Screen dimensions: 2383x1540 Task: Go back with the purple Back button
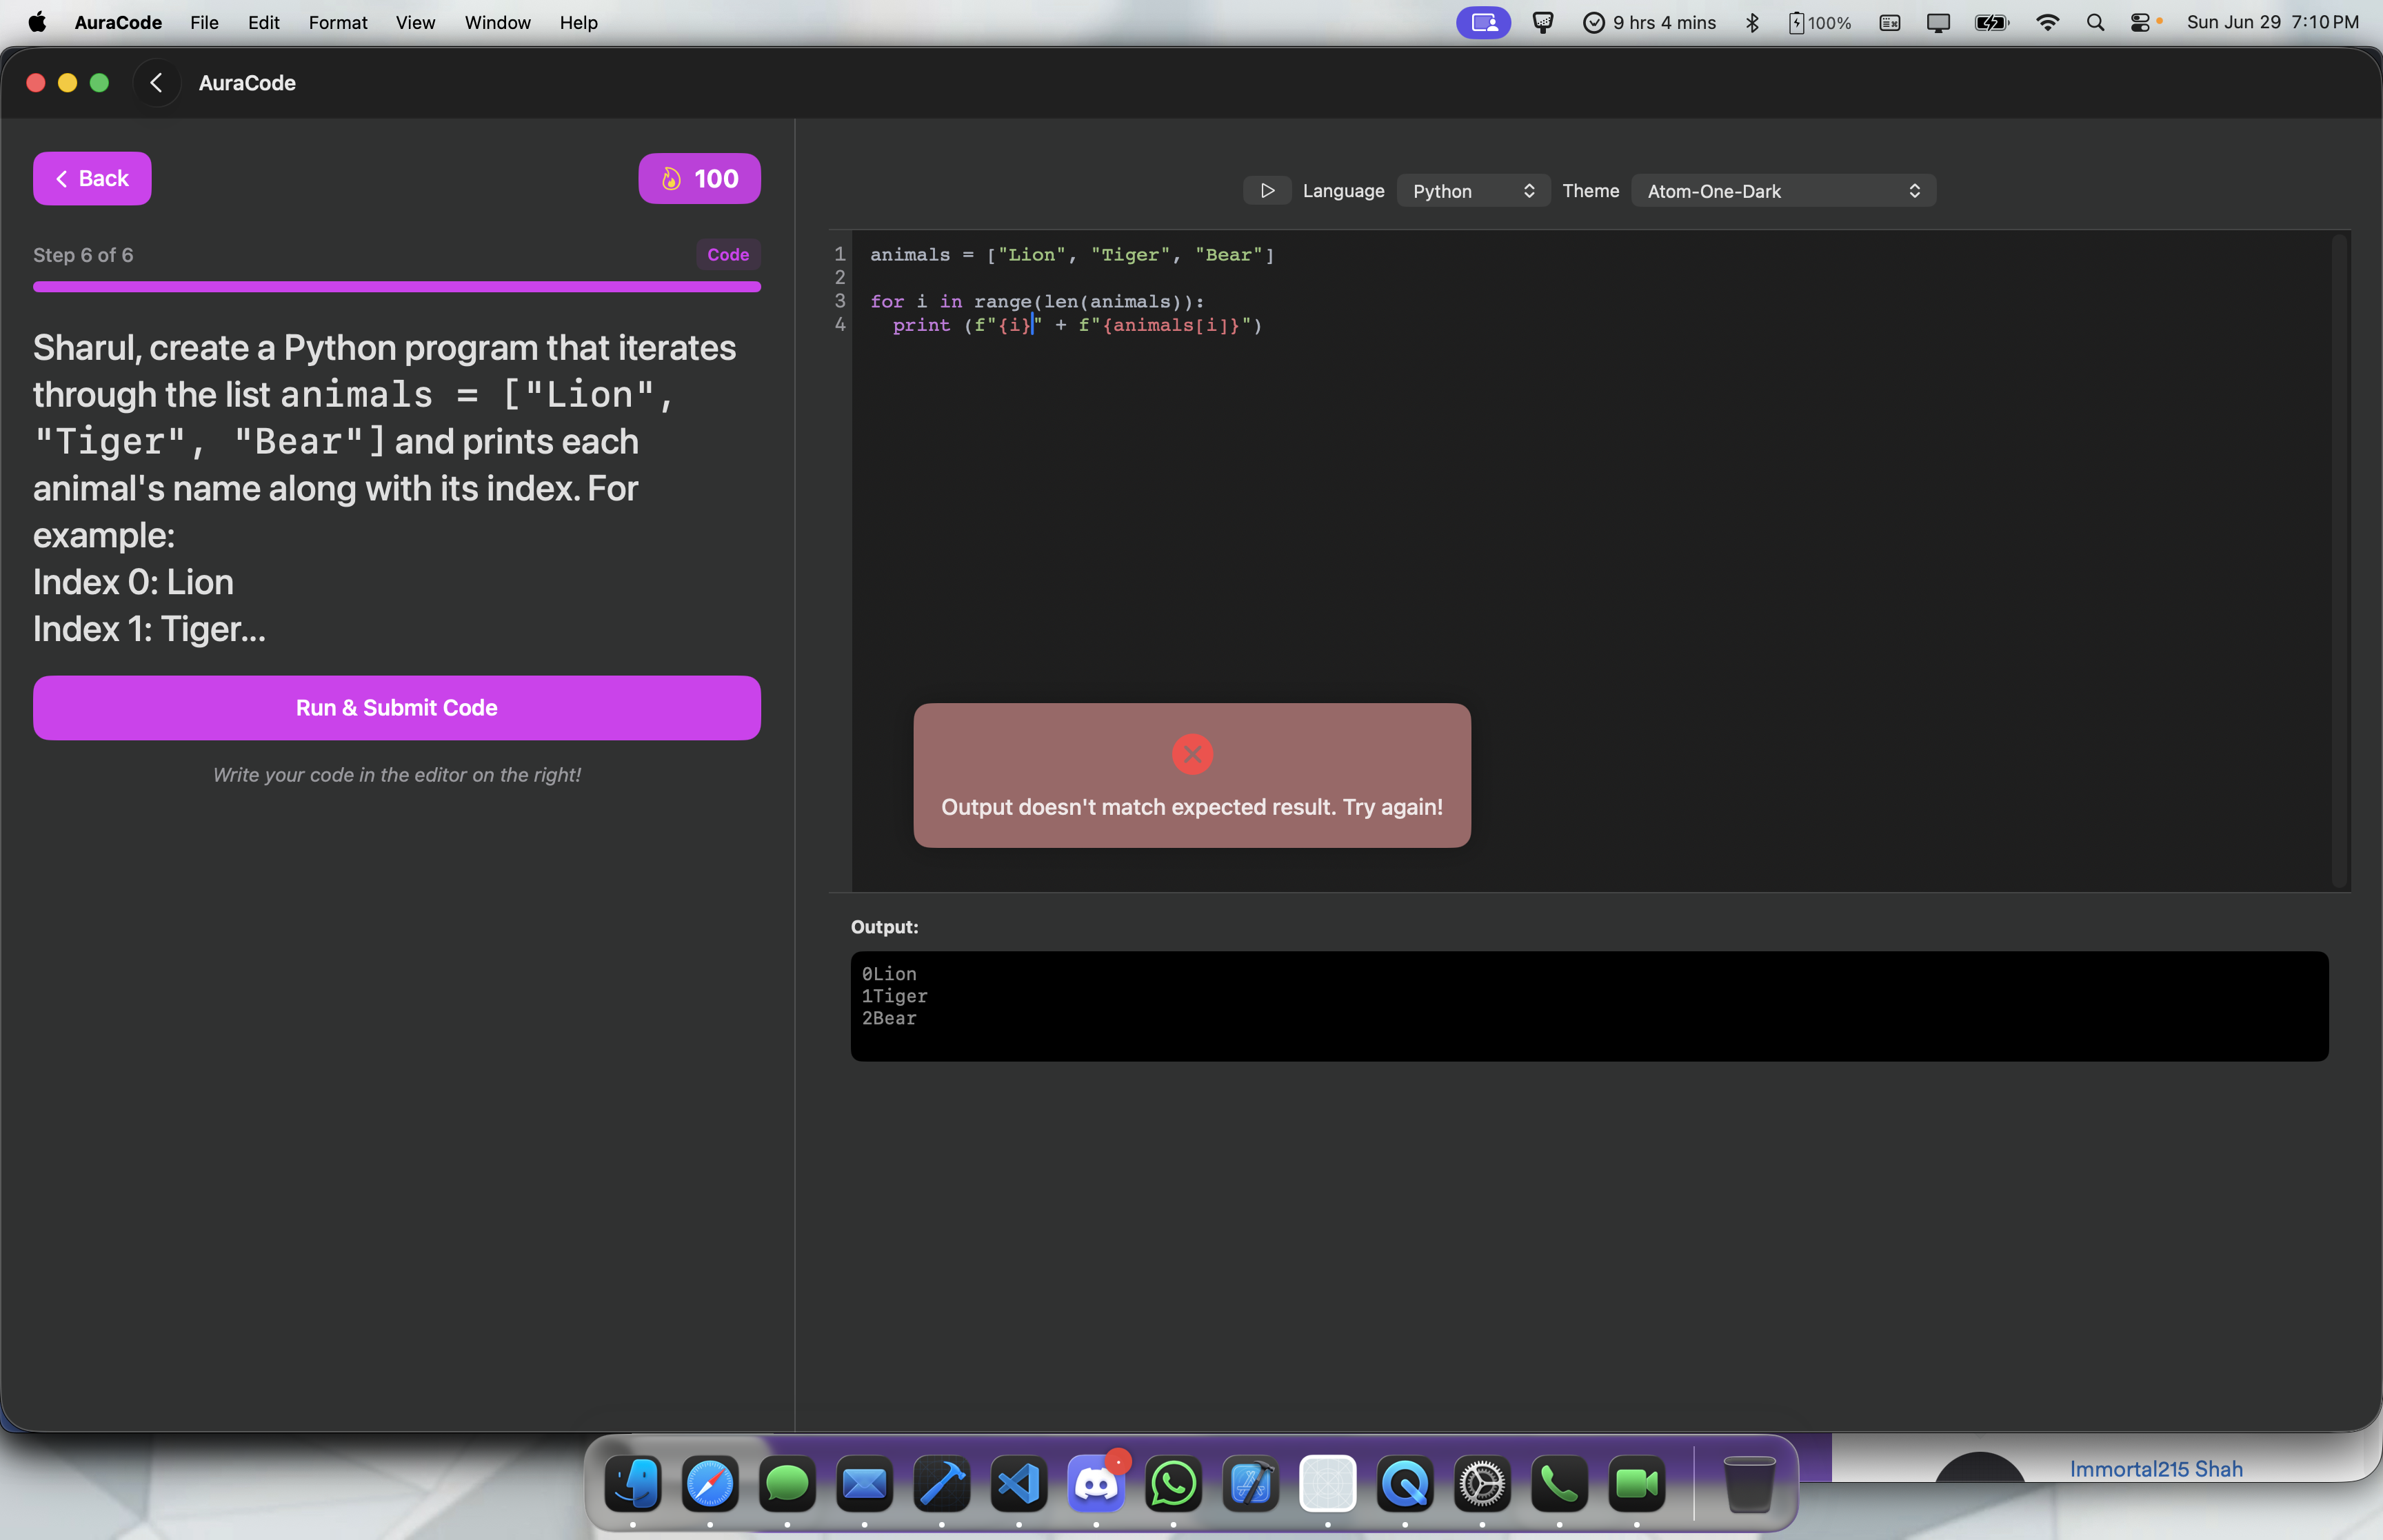[92, 179]
